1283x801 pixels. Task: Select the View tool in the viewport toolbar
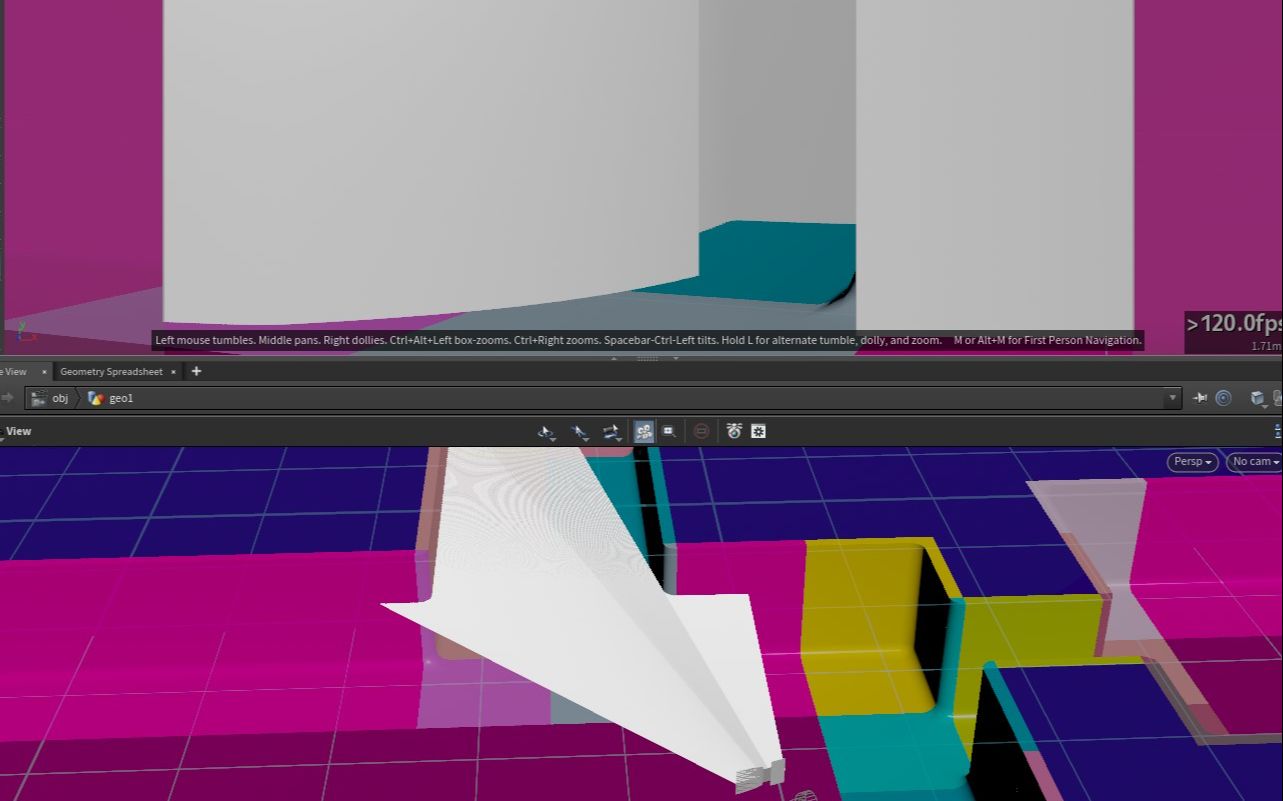pos(545,431)
